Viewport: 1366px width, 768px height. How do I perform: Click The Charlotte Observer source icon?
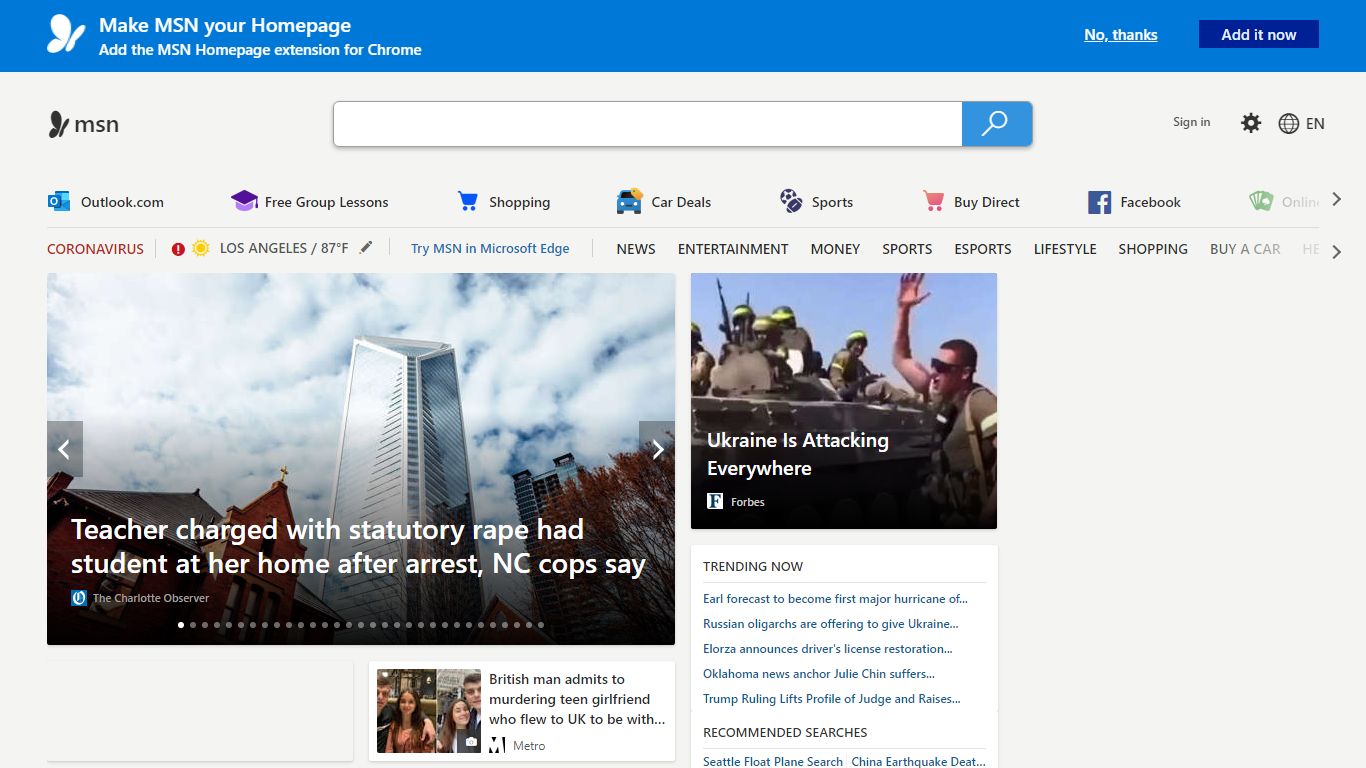pos(79,598)
